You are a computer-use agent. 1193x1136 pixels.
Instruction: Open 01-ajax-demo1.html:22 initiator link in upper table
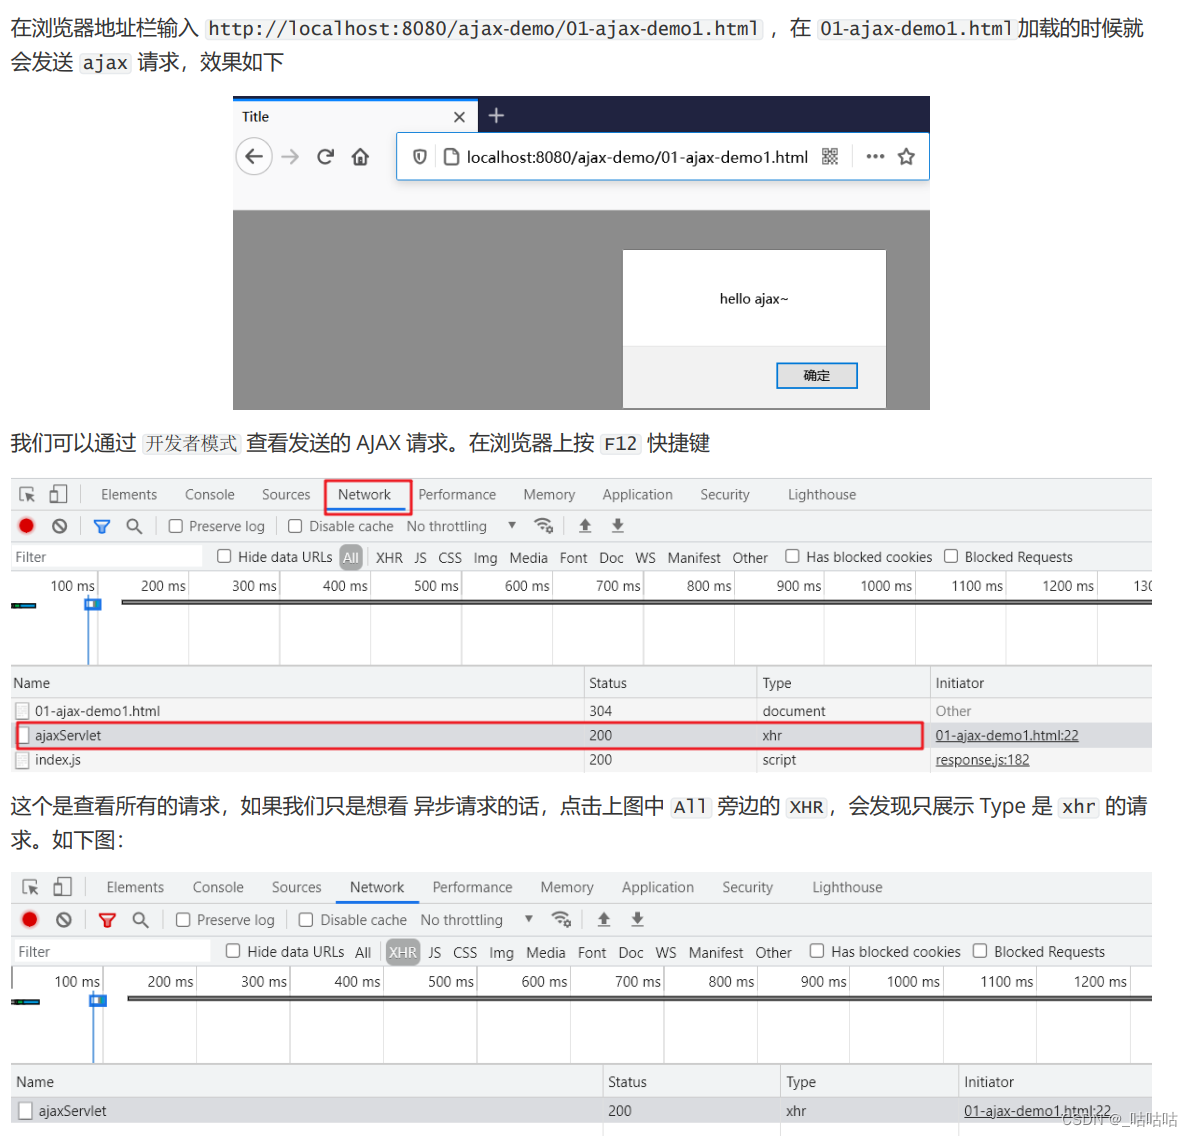[1007, 735]
